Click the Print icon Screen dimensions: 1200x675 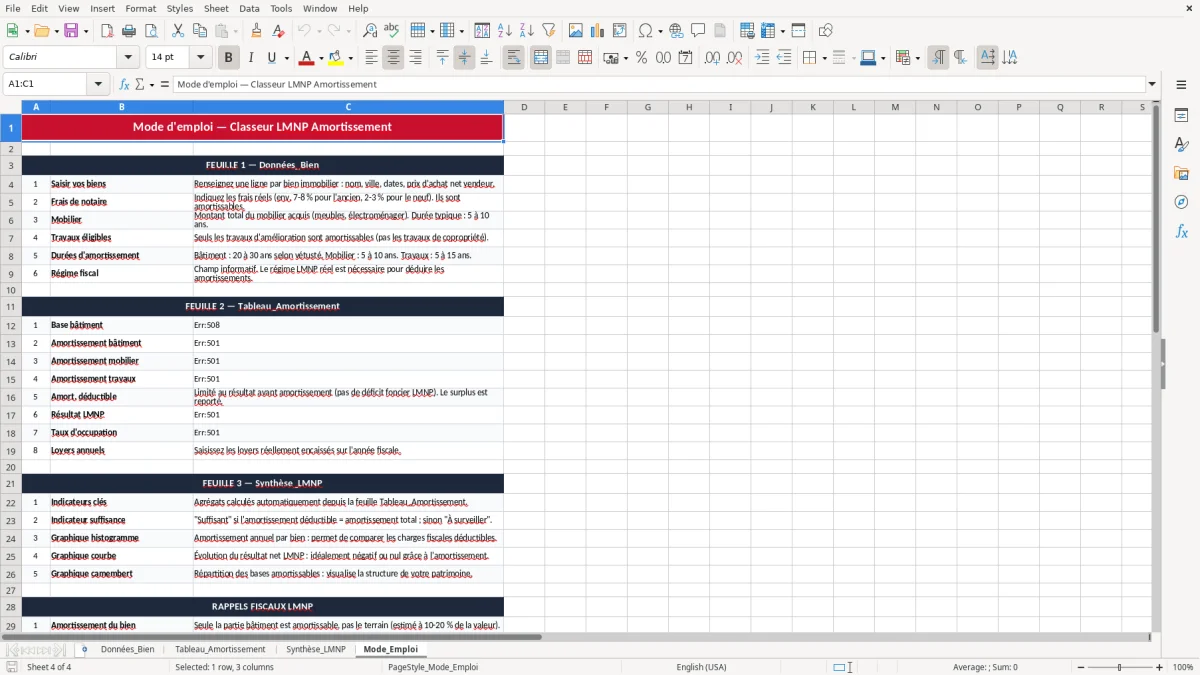pos(130,31)
